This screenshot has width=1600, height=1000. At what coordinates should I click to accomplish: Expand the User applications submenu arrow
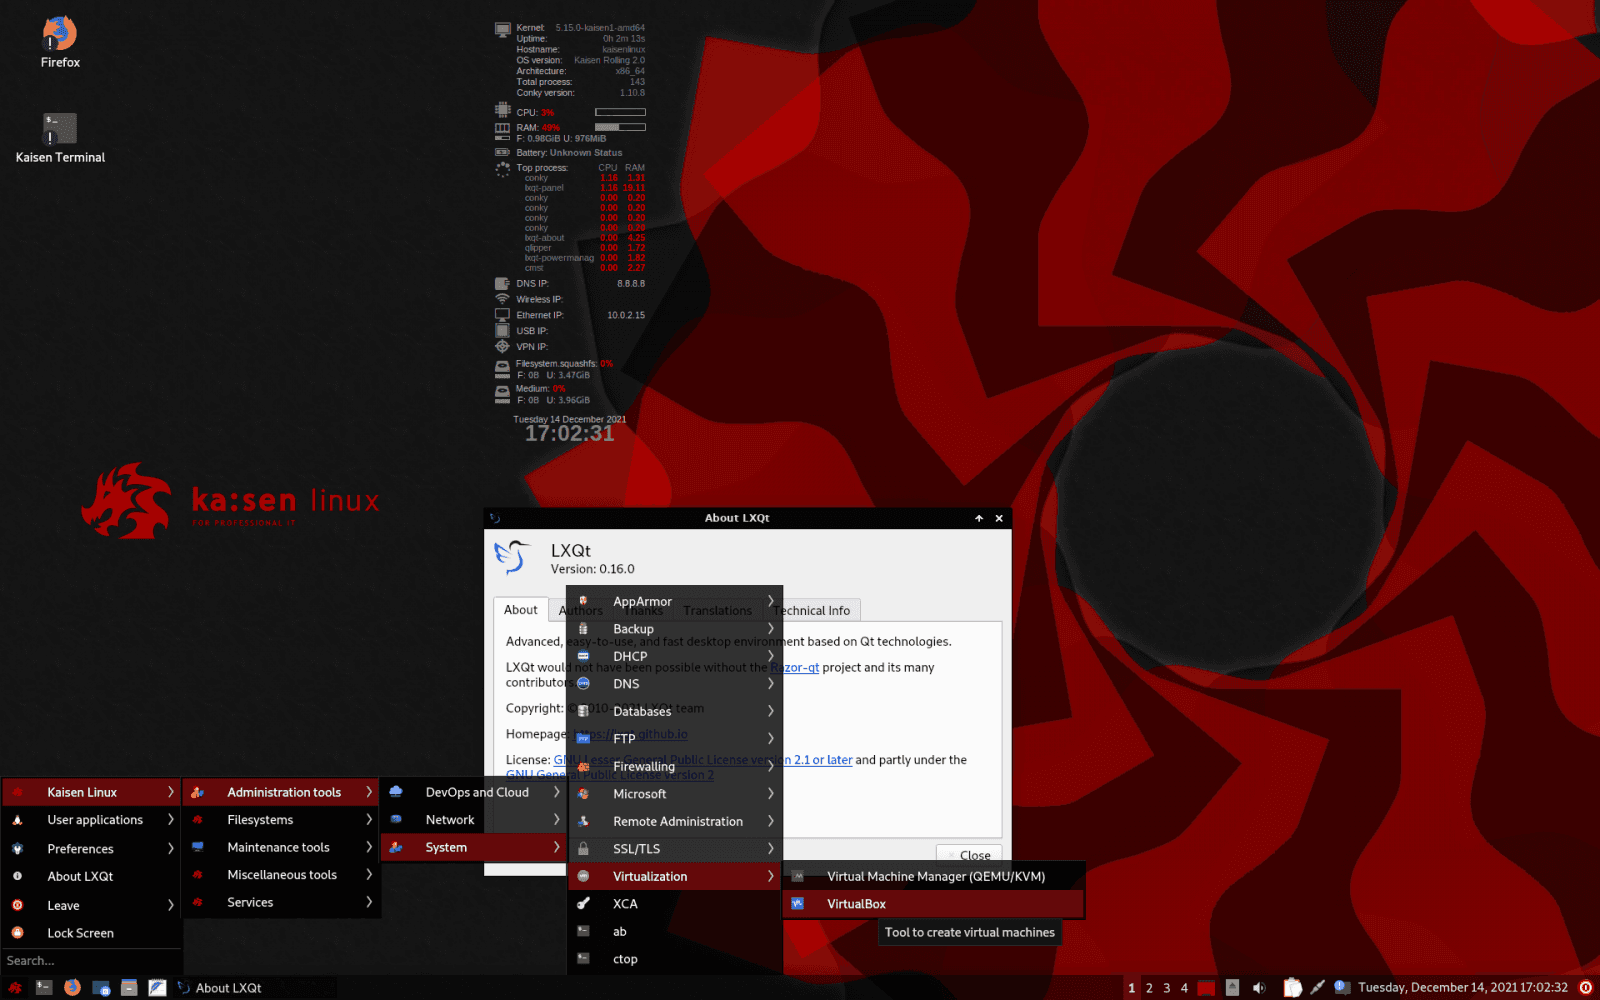coord(170,819)
